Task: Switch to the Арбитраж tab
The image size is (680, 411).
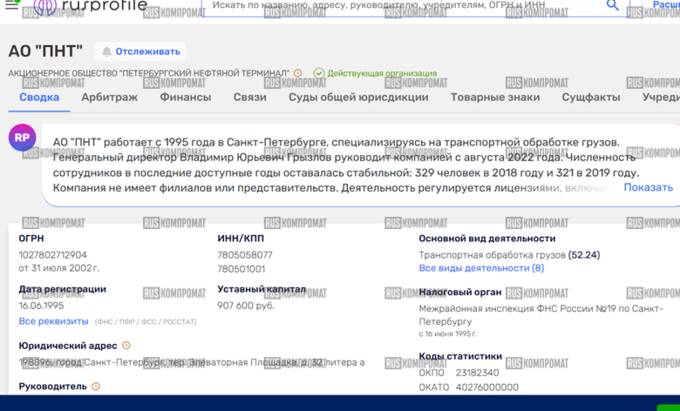Action: tap(109, 97)
